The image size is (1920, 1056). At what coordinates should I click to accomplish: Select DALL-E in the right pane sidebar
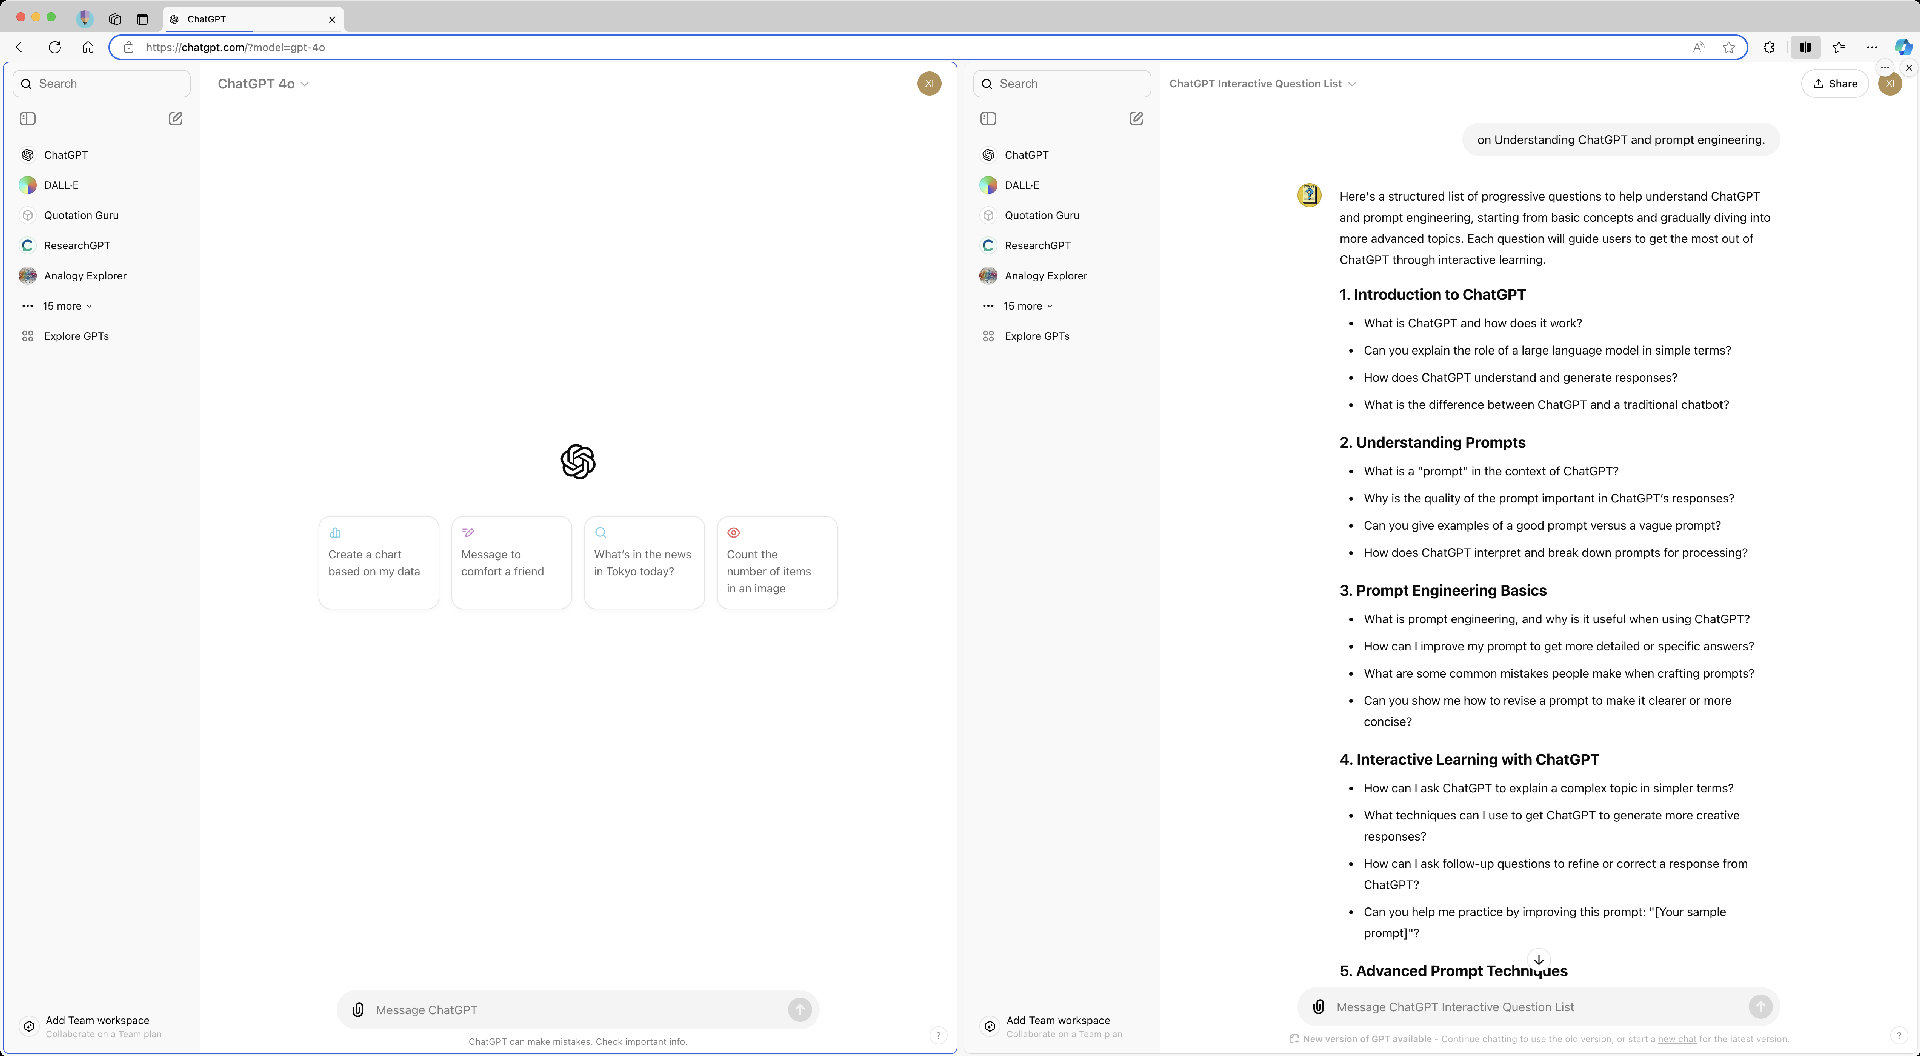point(1021,185)
